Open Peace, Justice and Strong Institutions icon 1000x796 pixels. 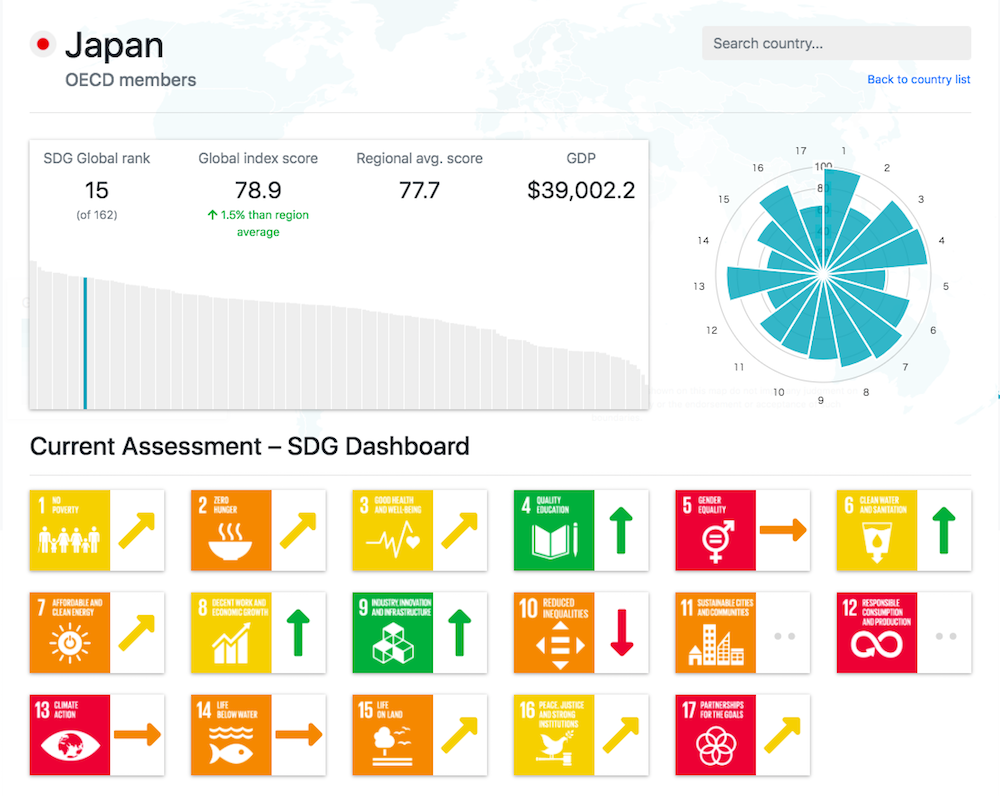[554, 735]
